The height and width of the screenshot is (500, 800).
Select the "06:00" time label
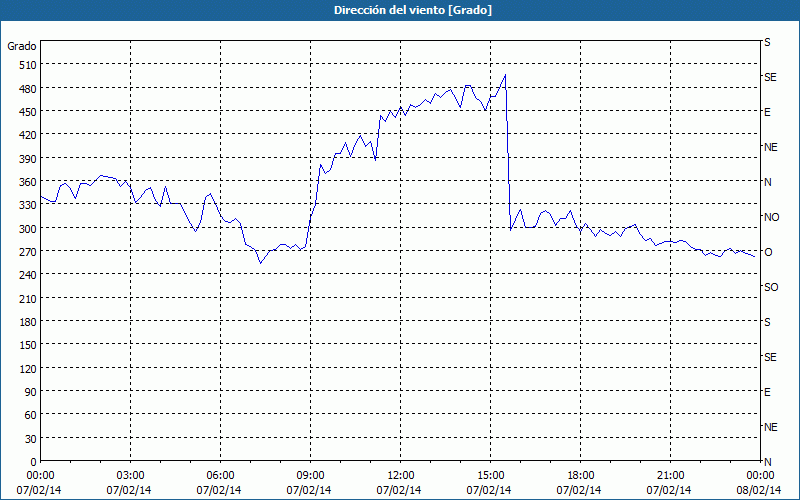click(x=220, y=476)
